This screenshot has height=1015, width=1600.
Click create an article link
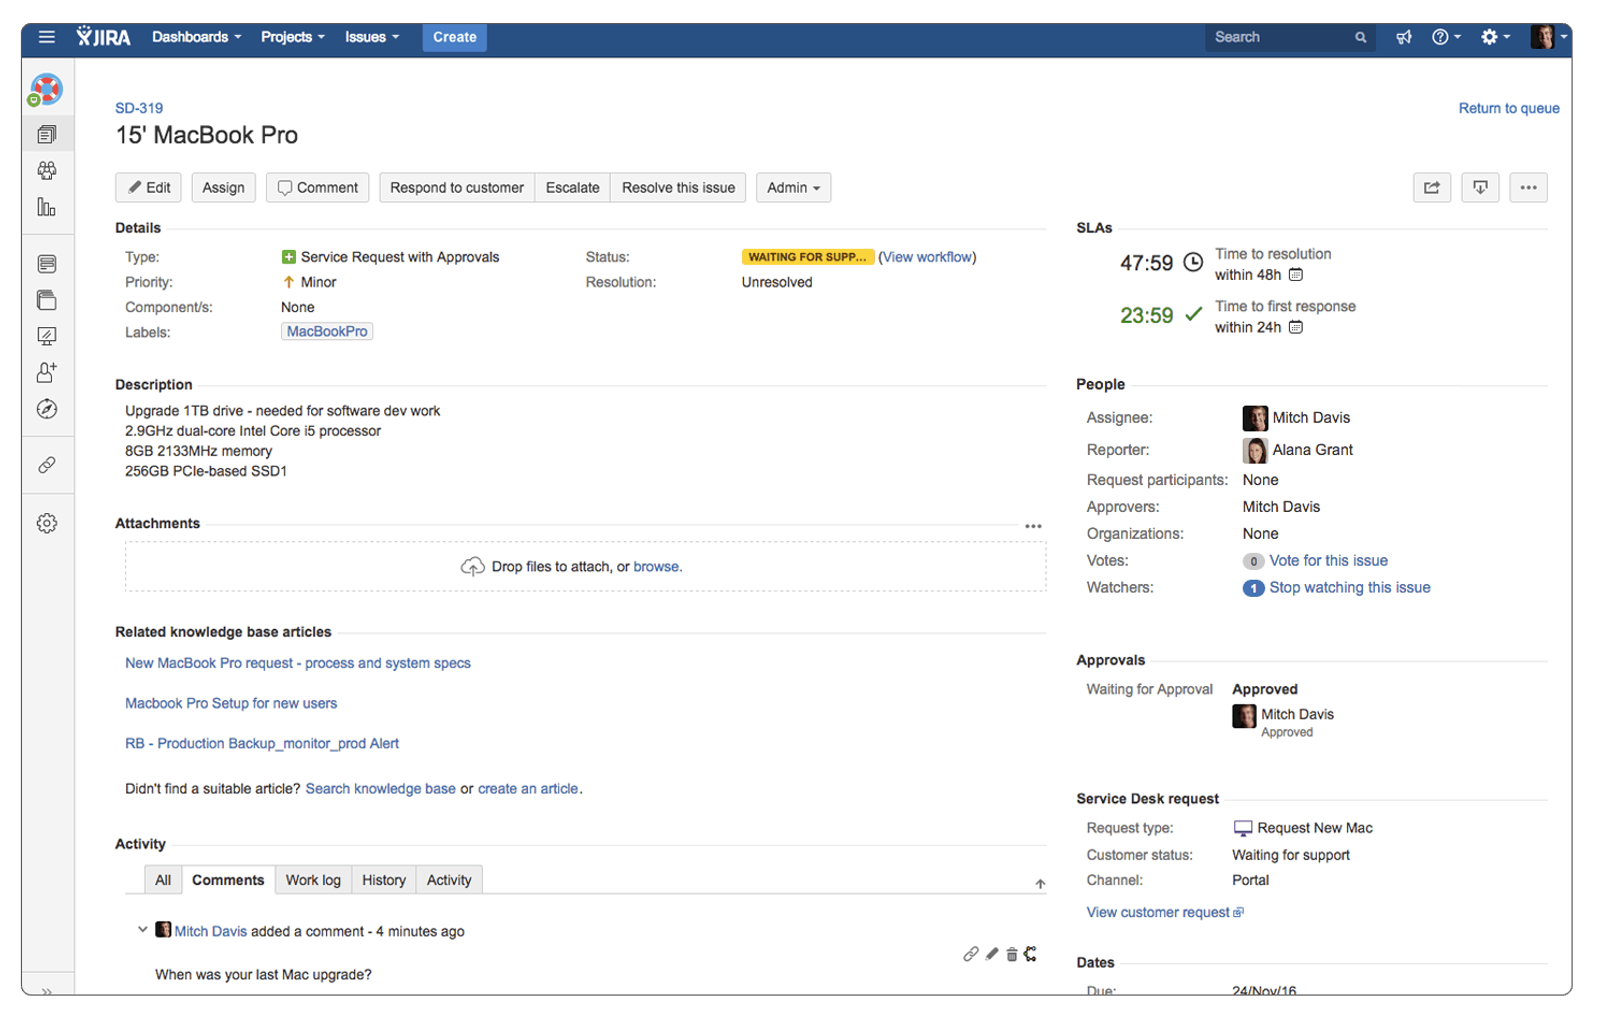528,788
